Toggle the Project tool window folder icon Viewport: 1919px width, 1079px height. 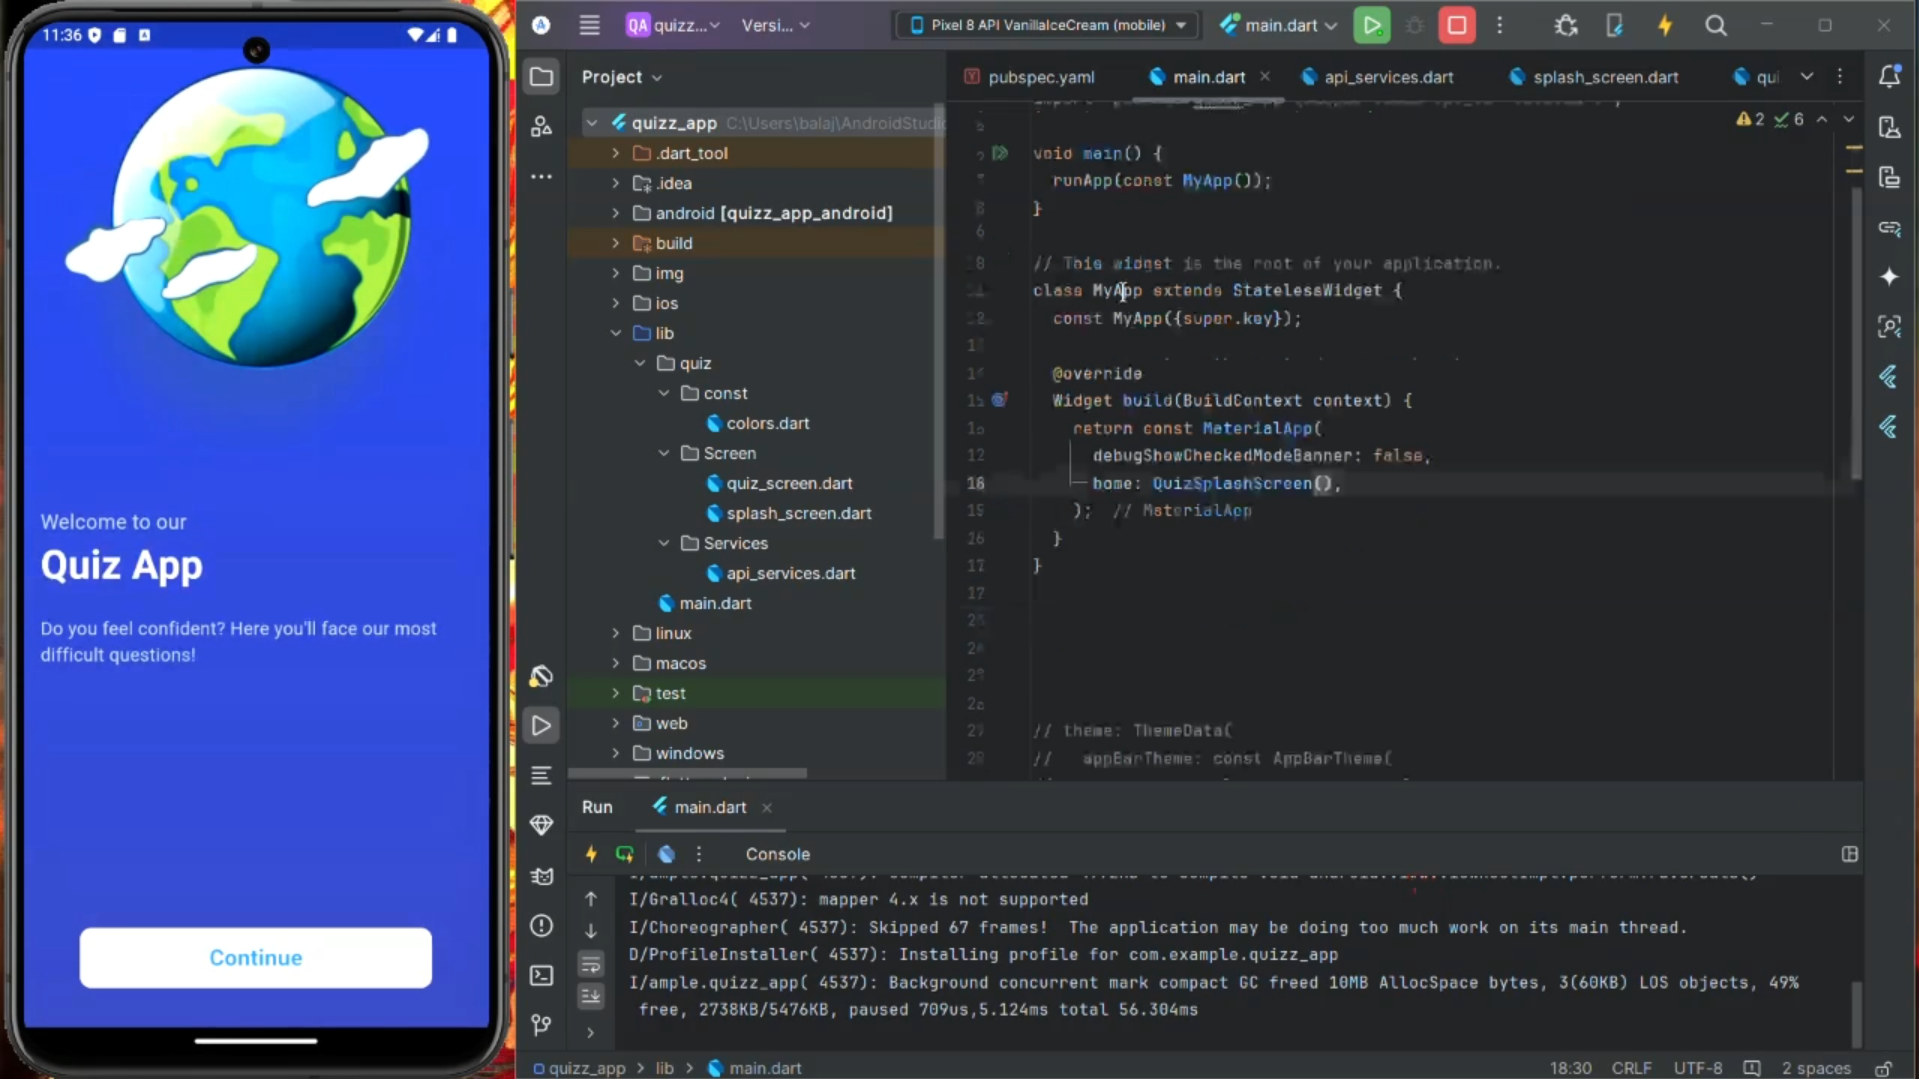click(541, 77)
